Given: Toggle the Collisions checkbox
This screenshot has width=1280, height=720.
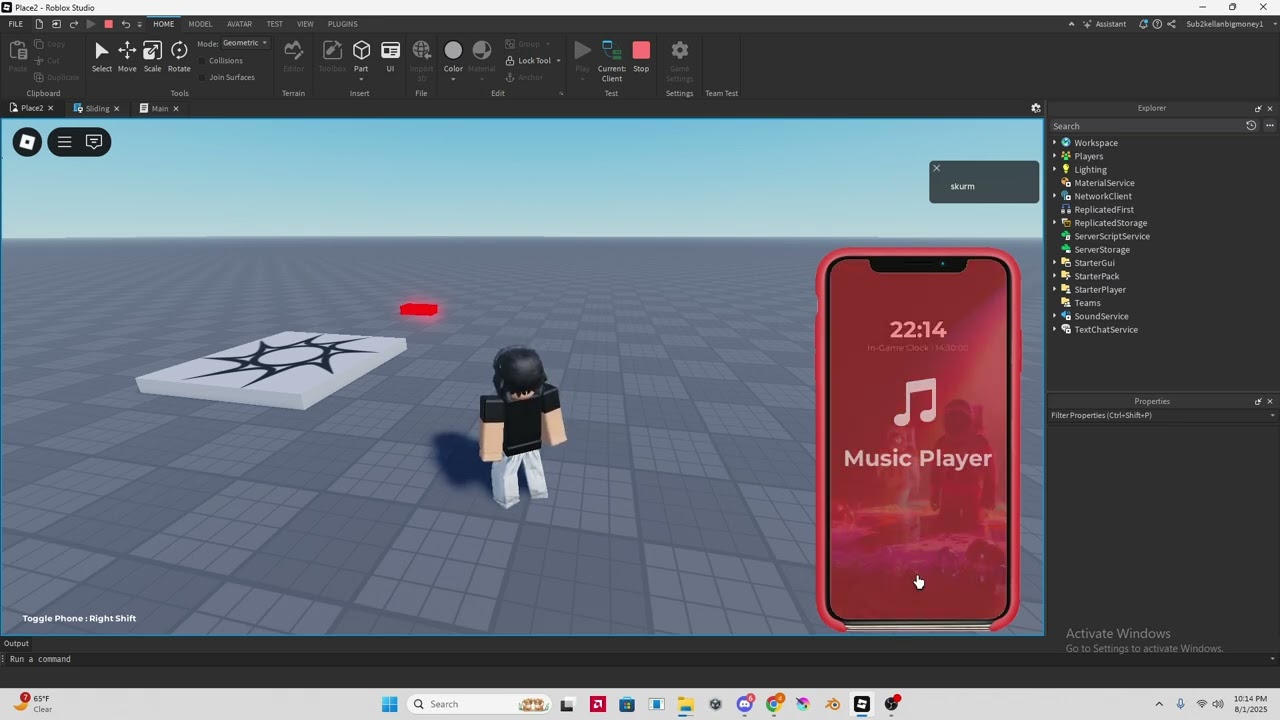Looking at the screenshot, I should point(202,60).
